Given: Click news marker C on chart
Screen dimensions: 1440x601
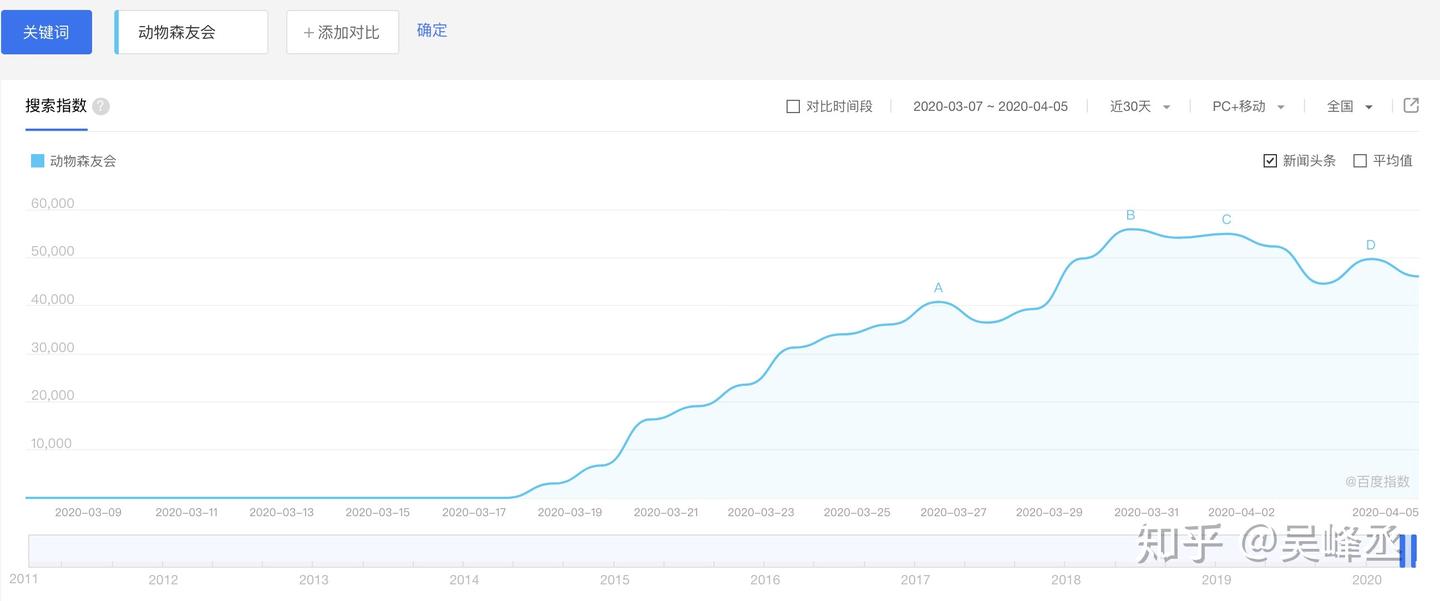Looking at the screenshot, I should coord(1226,220).
